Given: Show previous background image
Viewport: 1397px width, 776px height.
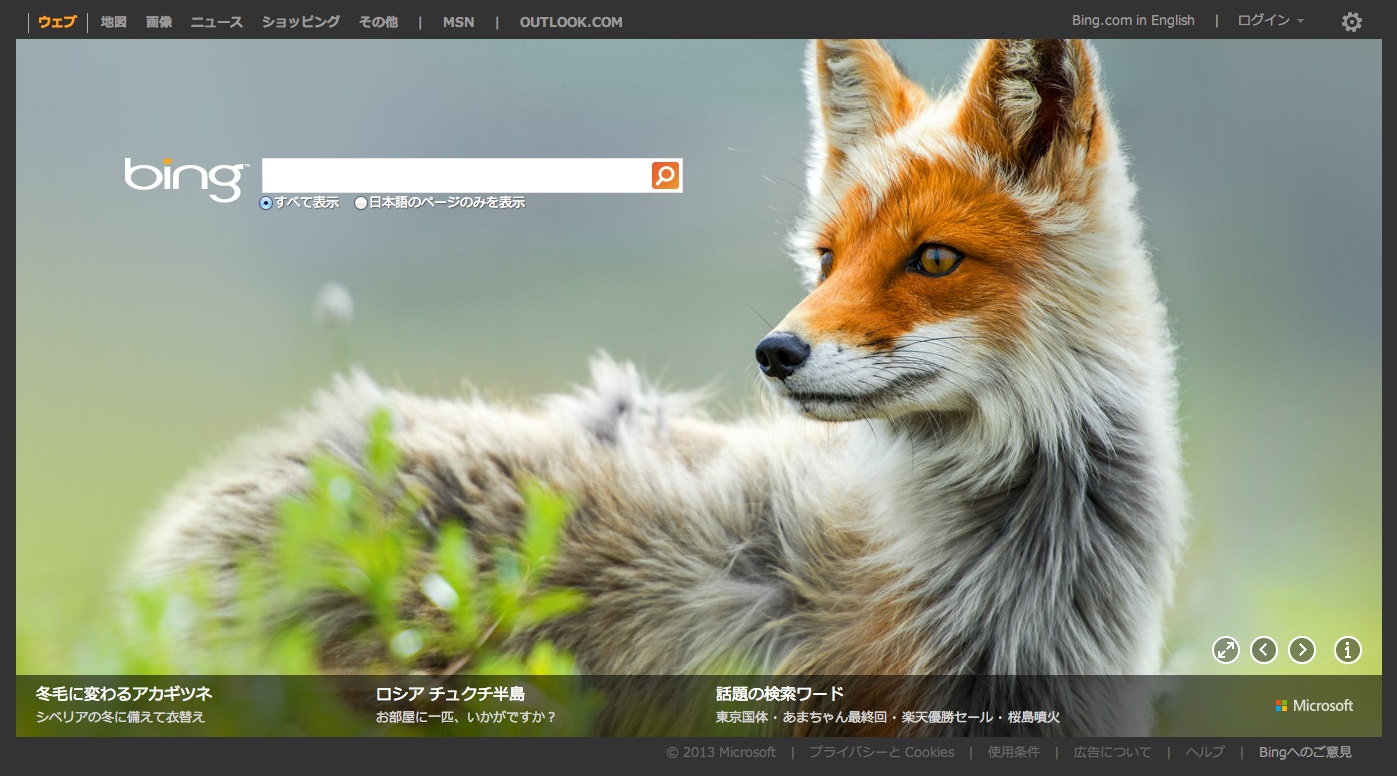Looking at the screenshot, I should point(1264,650).
